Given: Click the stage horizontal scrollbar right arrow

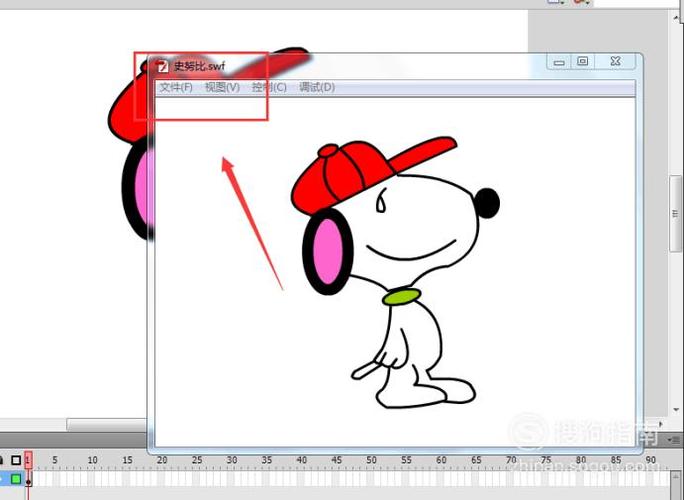Looking at the screenshot, I should [660, 424].
